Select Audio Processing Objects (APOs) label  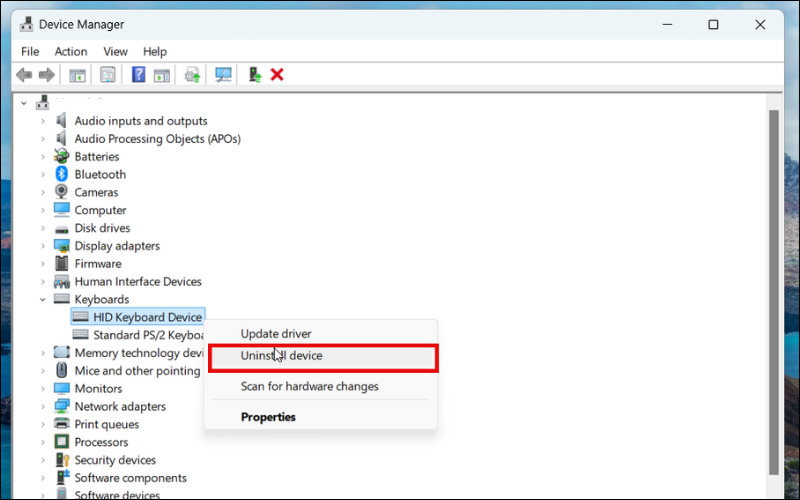pyautogui.click(x=158, y=139)
